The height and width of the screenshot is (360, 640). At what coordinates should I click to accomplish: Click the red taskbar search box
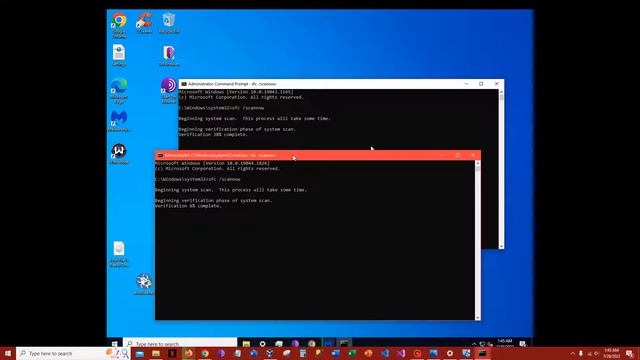73,353
